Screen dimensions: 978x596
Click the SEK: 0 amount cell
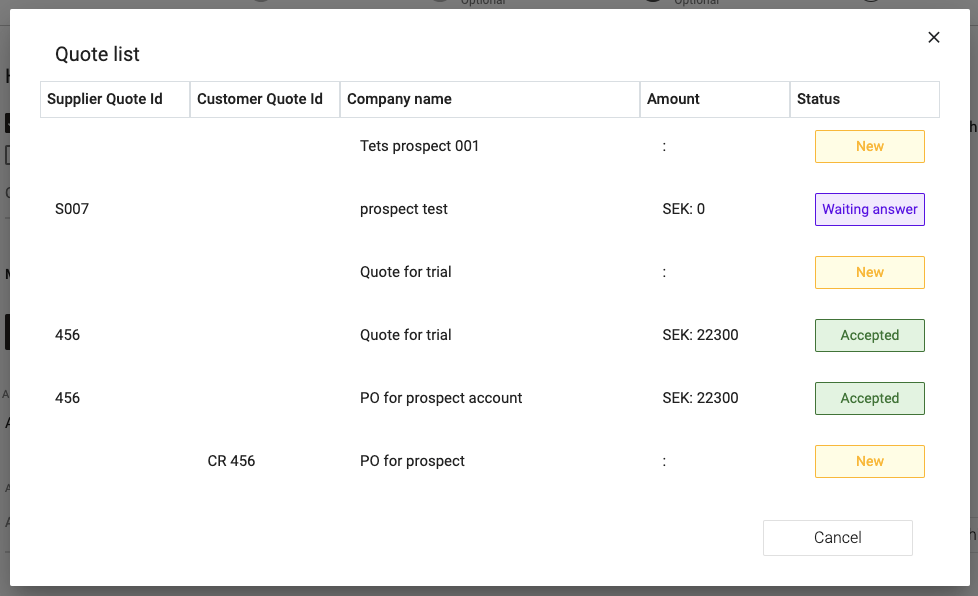[x=683, y=209]
